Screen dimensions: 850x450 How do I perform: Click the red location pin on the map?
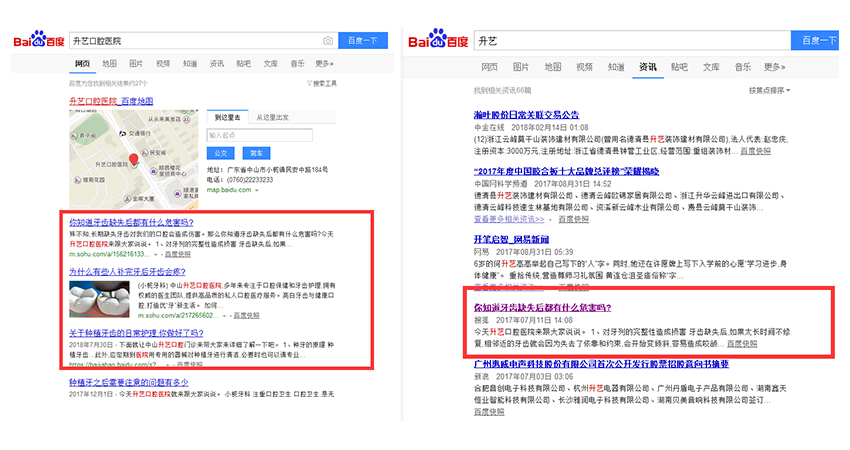coord(133,159)
